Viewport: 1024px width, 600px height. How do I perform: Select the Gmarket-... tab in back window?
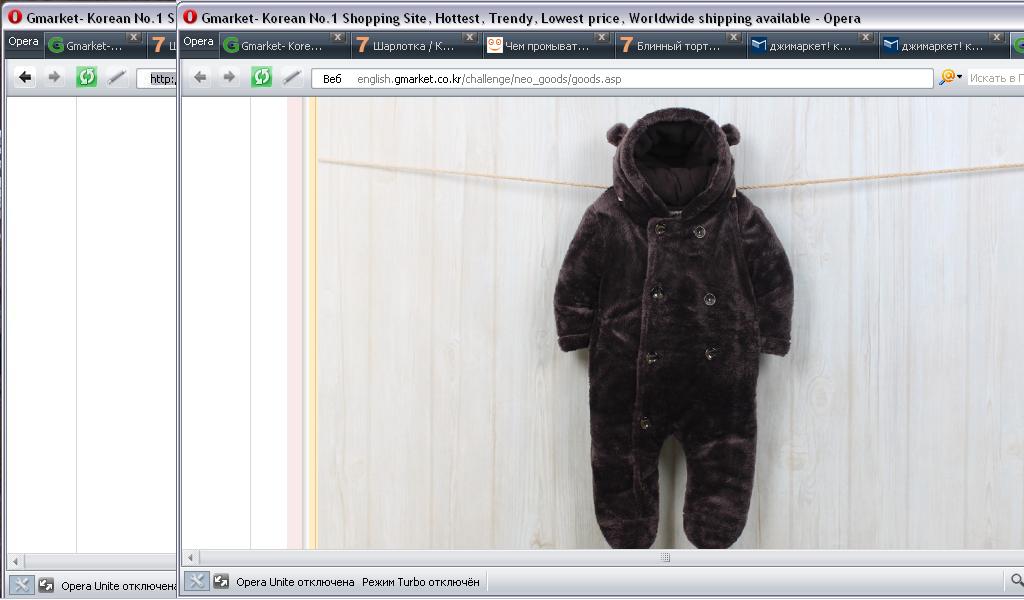(x=94, y=46)
